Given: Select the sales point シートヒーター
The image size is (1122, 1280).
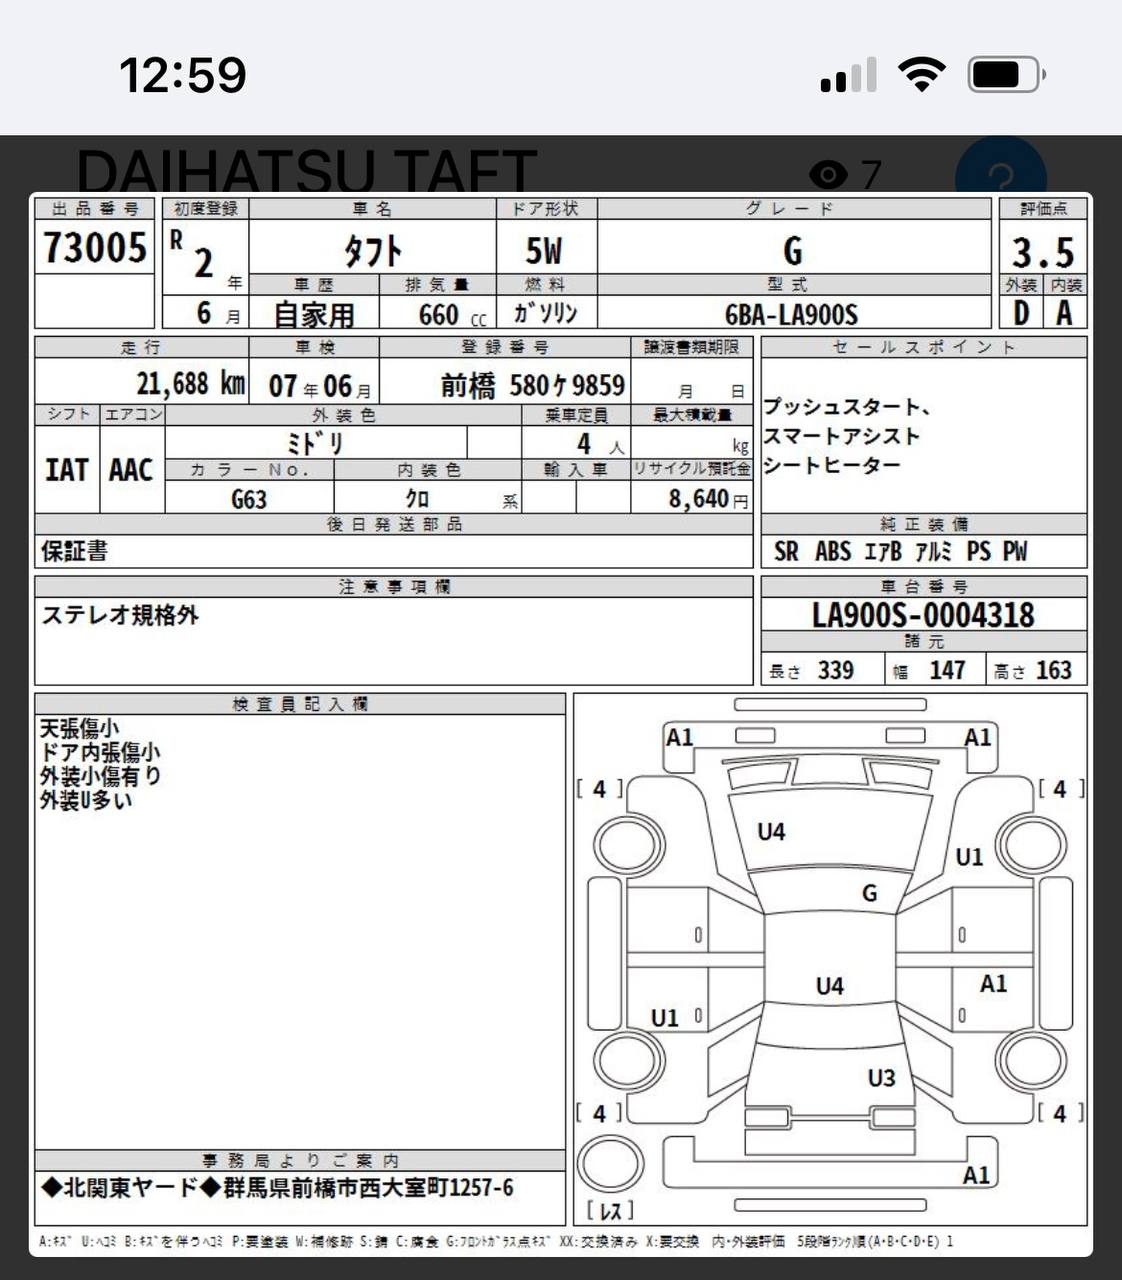Looking at the screenshot, I should pos(833,465).
